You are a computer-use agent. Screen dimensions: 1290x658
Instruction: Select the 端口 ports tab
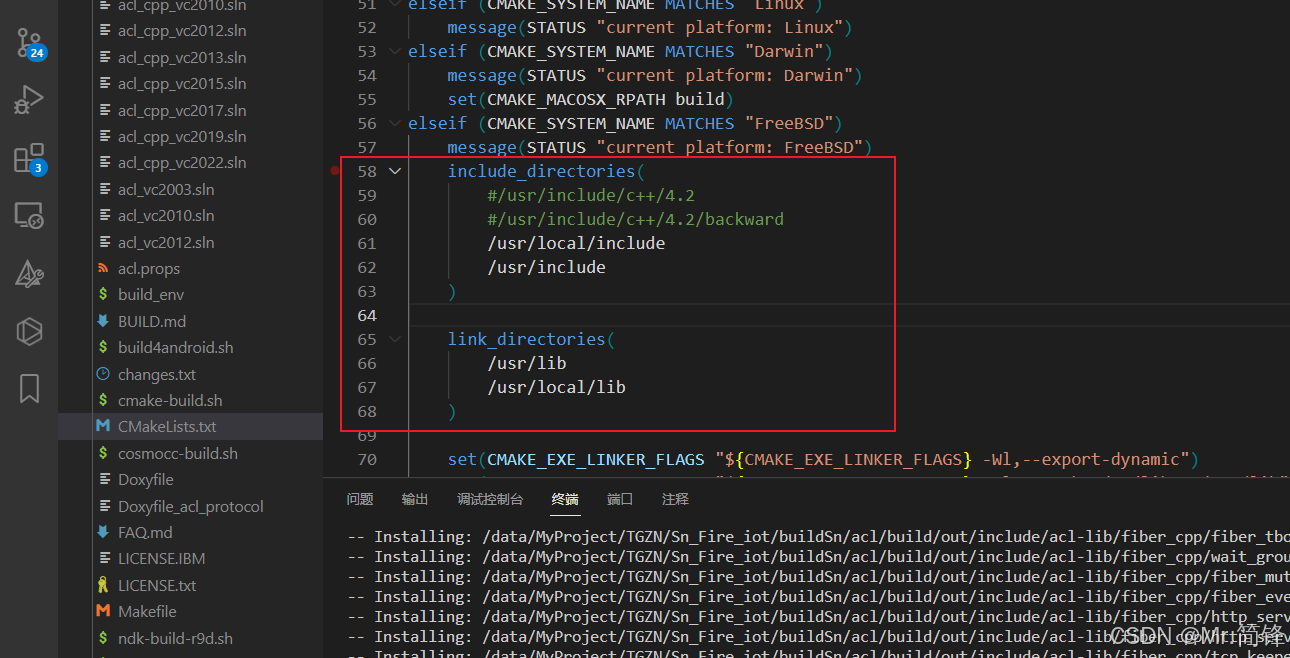(619, 499)
